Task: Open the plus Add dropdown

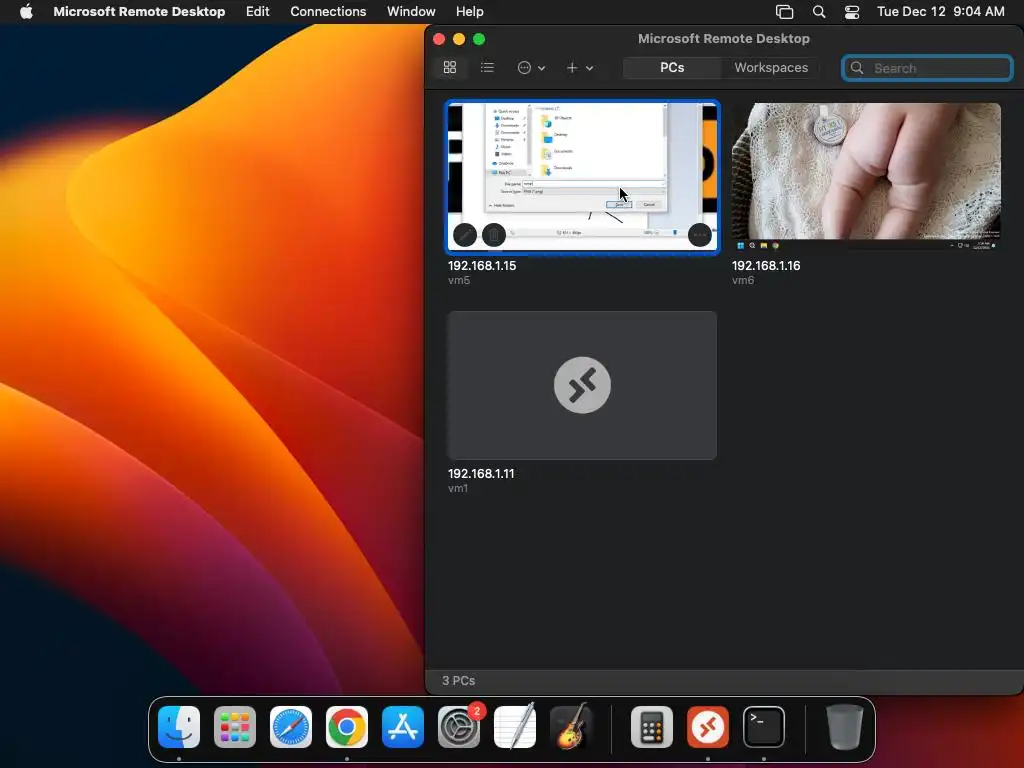Action: [579, 68]
